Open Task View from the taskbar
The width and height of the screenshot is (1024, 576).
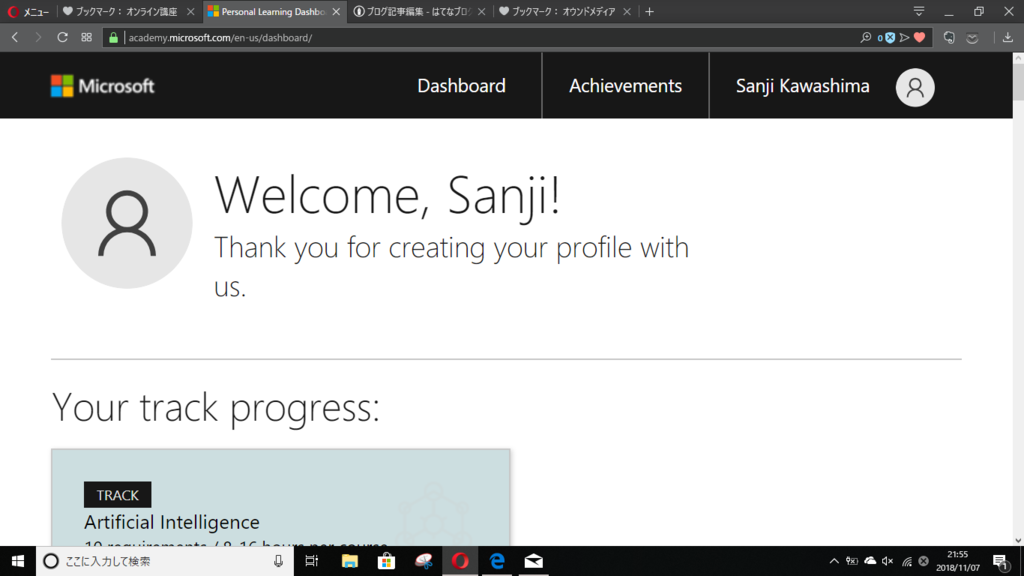312,561
